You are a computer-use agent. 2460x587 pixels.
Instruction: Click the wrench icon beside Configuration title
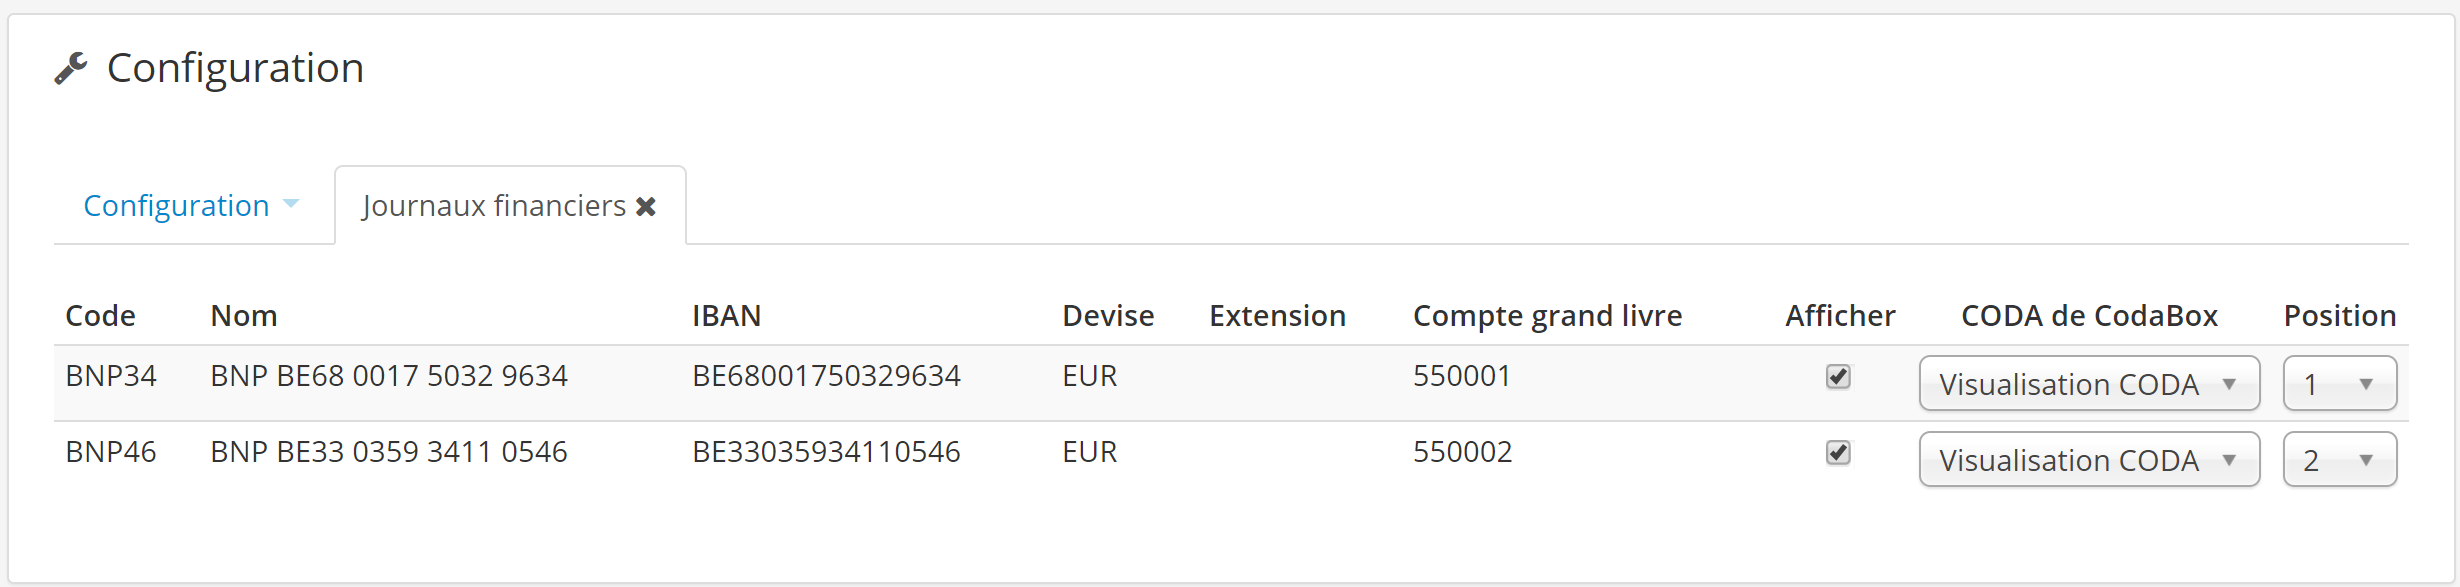[71, 69]
